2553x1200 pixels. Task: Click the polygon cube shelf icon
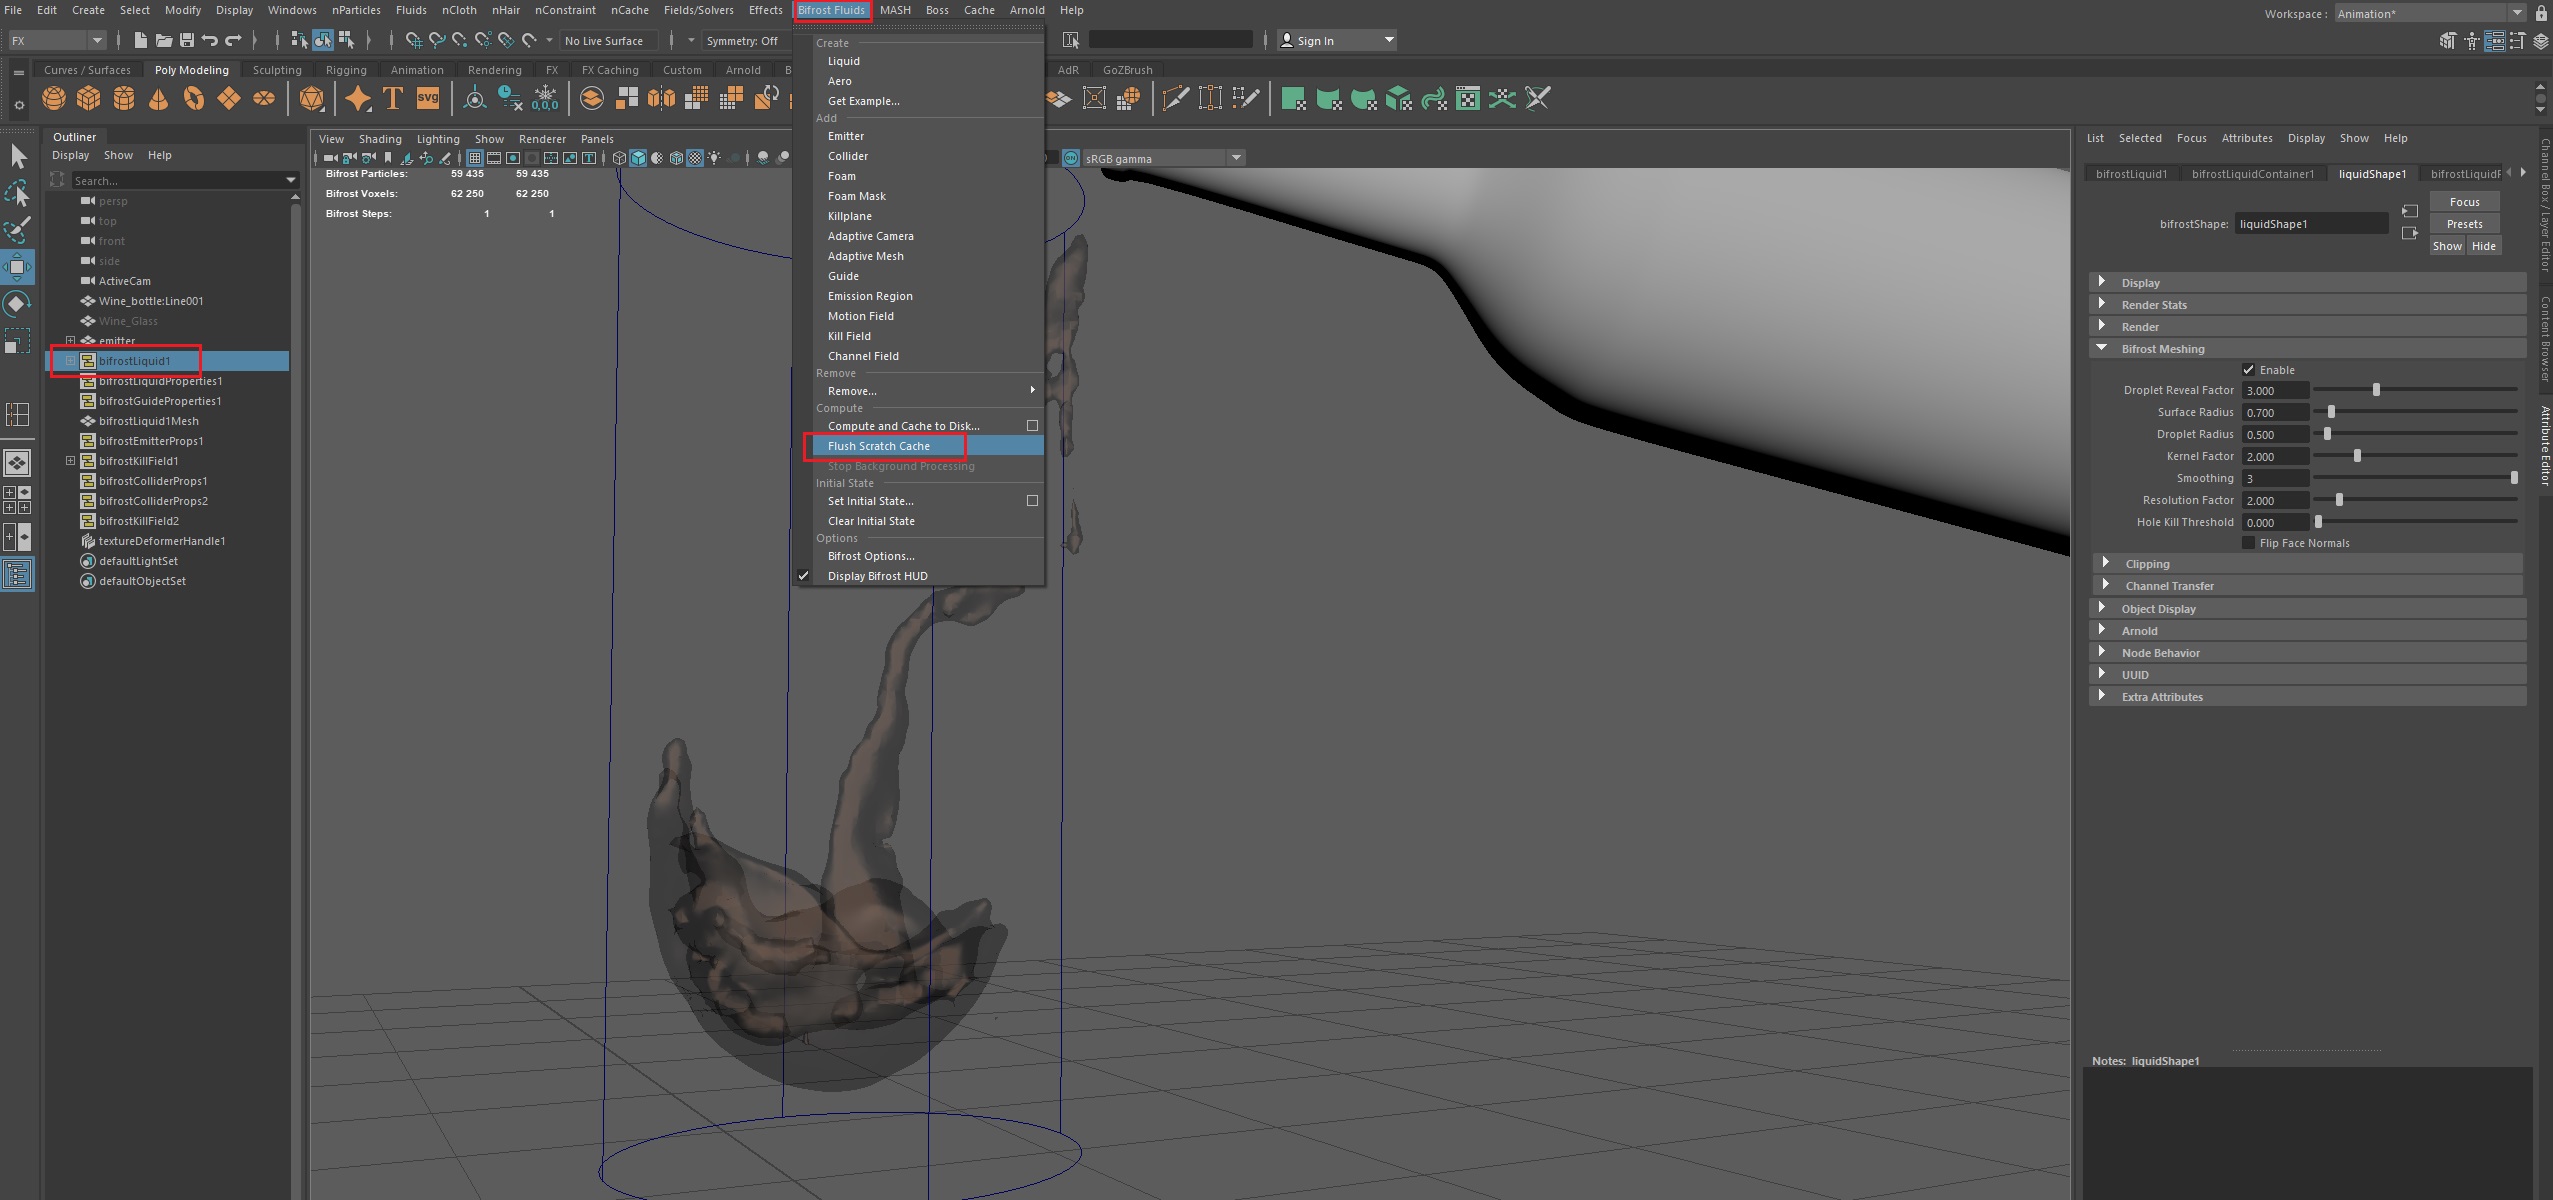(89, 98)
